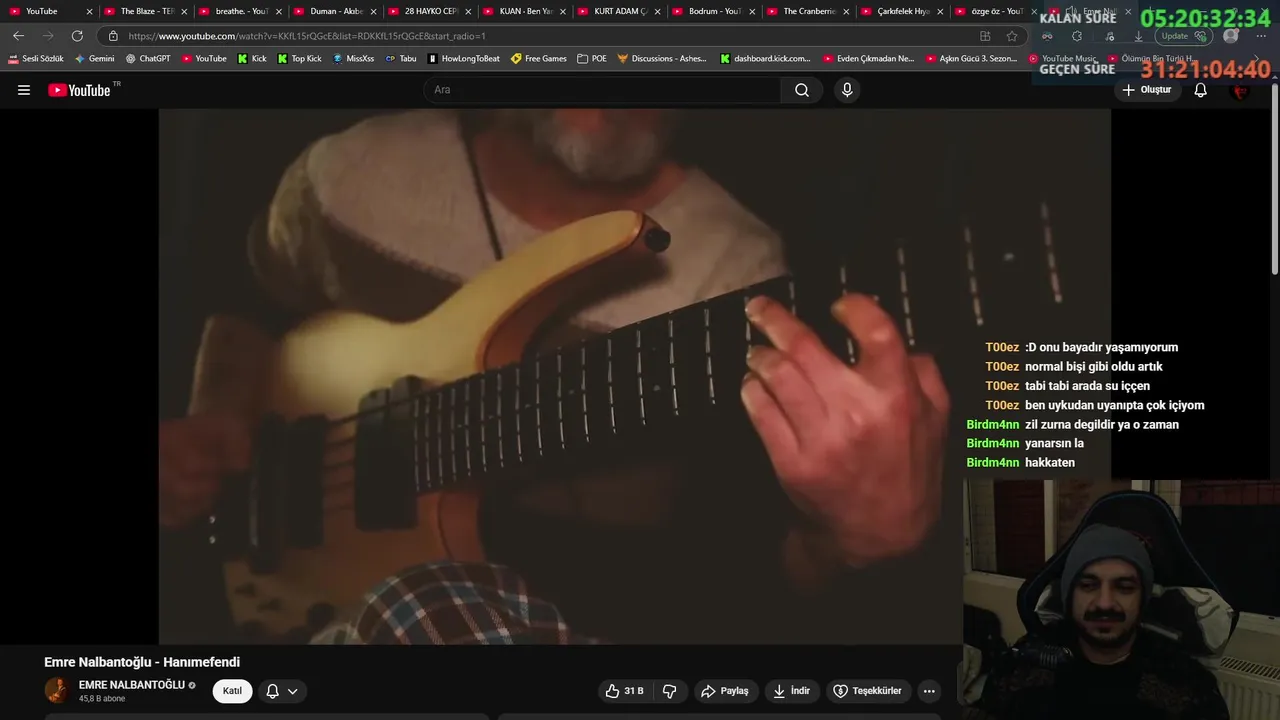Open the EMRE NALBANTOĞLU channel name link
Viewport: 1280px width, 720px height.
pyautogui.click(x=132, y=685)
